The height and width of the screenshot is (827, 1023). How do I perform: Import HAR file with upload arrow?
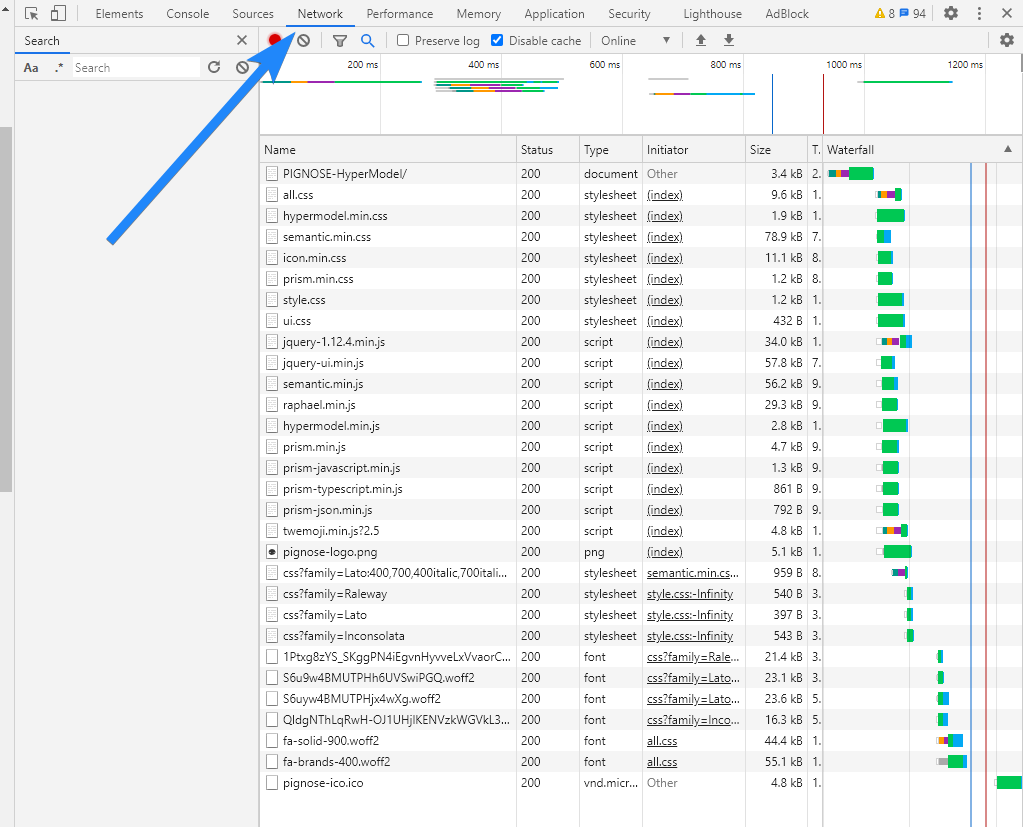pos(701,40)
